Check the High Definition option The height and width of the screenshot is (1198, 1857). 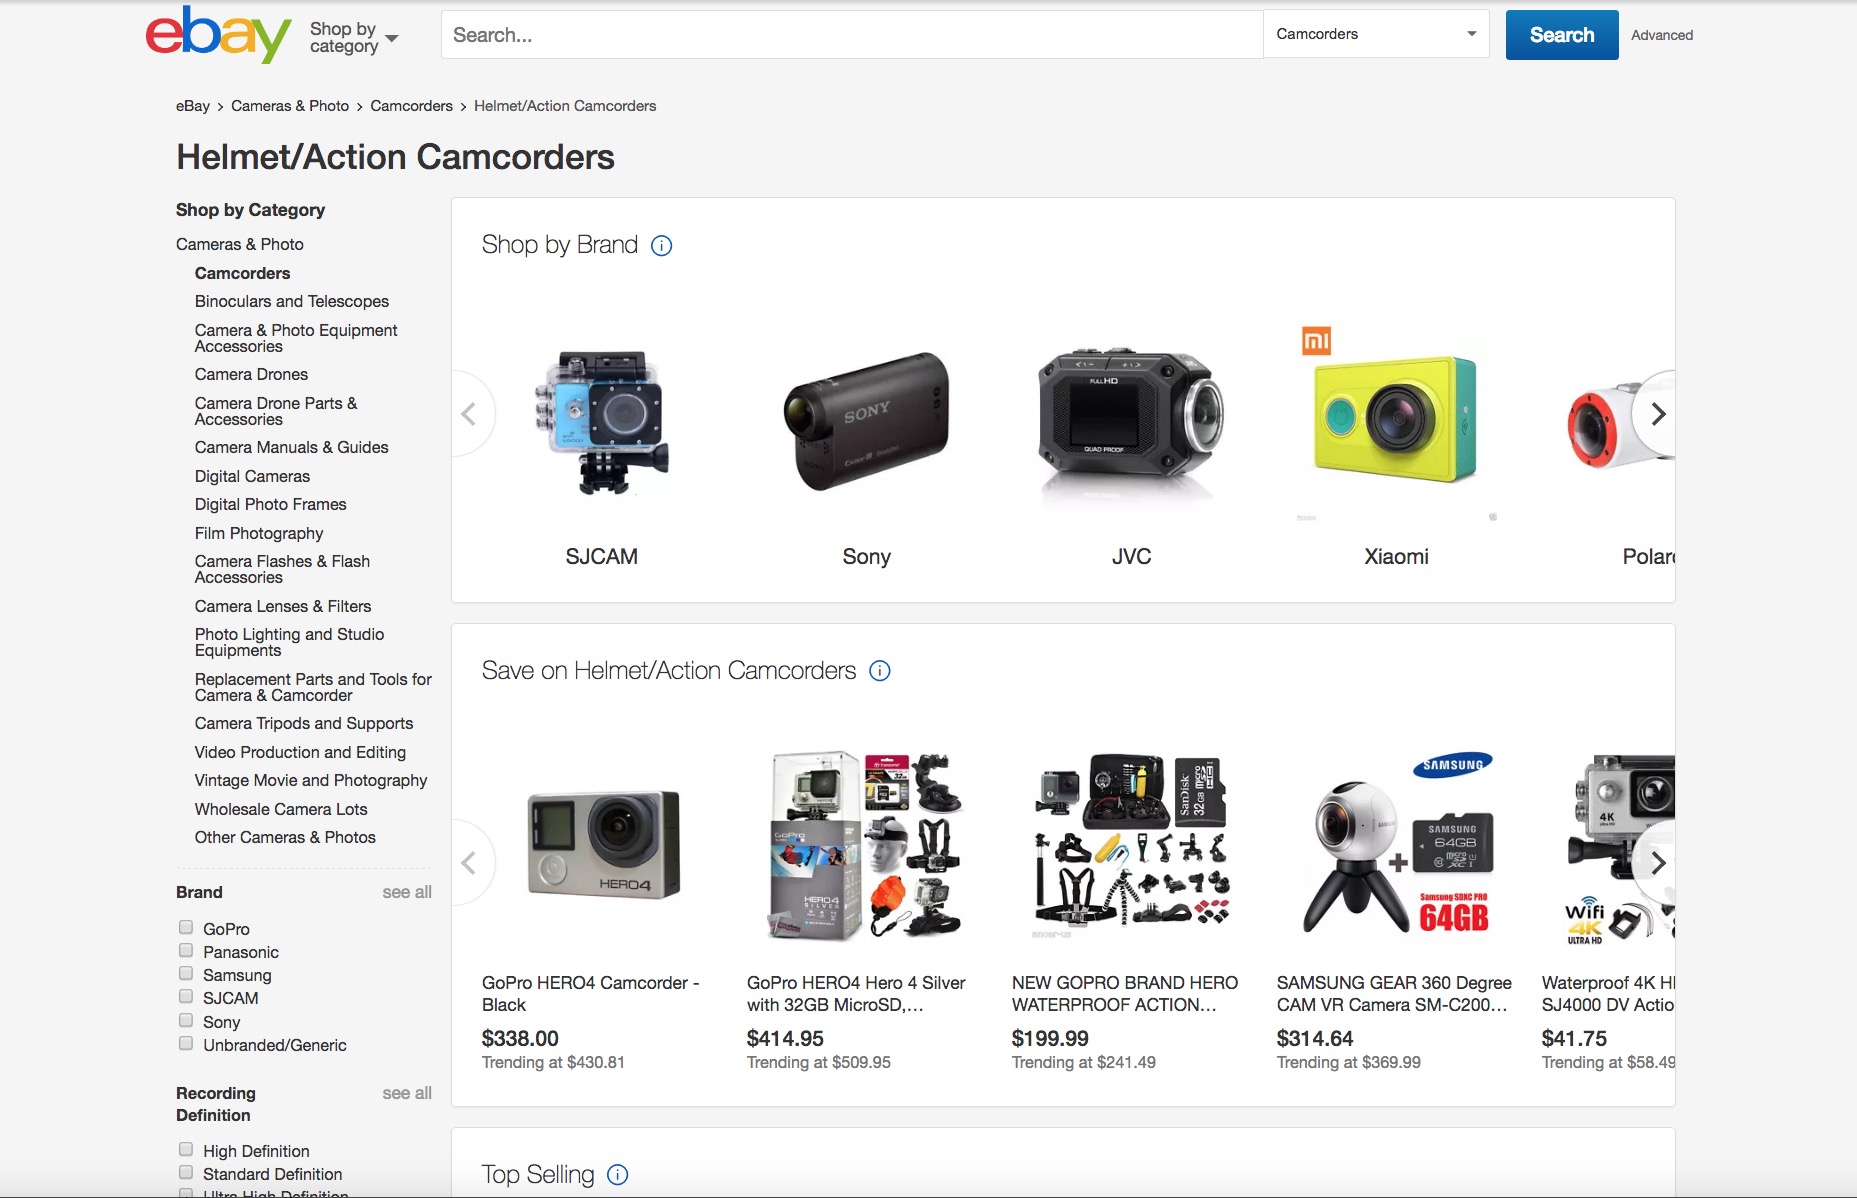[186, 1150]
